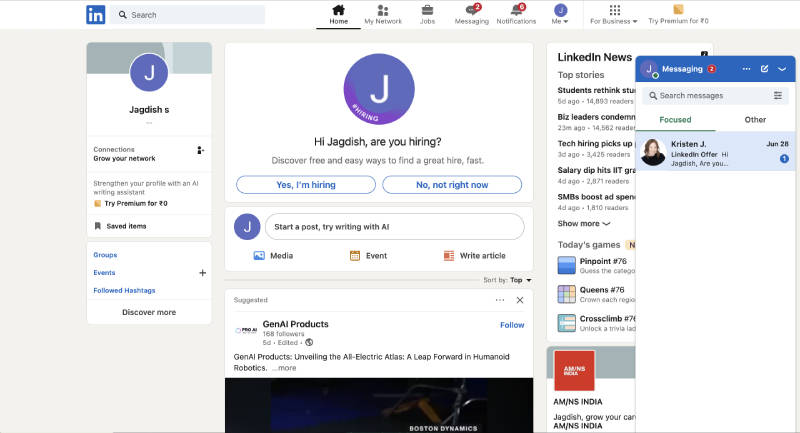Viewport: 800px width, 433px height.
Task: Click the Yes, I'm hiring button
Action: pos(306,184)
